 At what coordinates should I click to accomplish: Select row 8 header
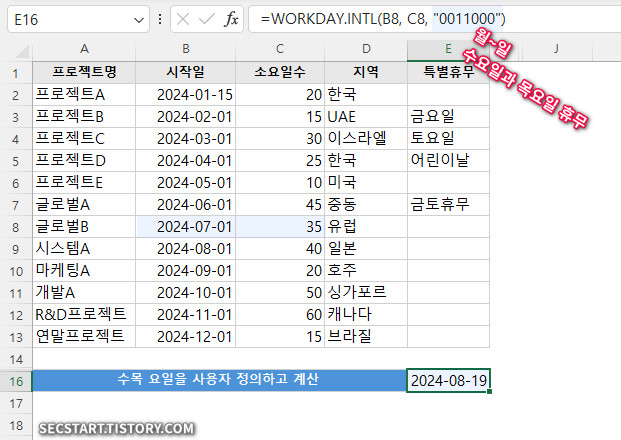click(x=15, y=227)
